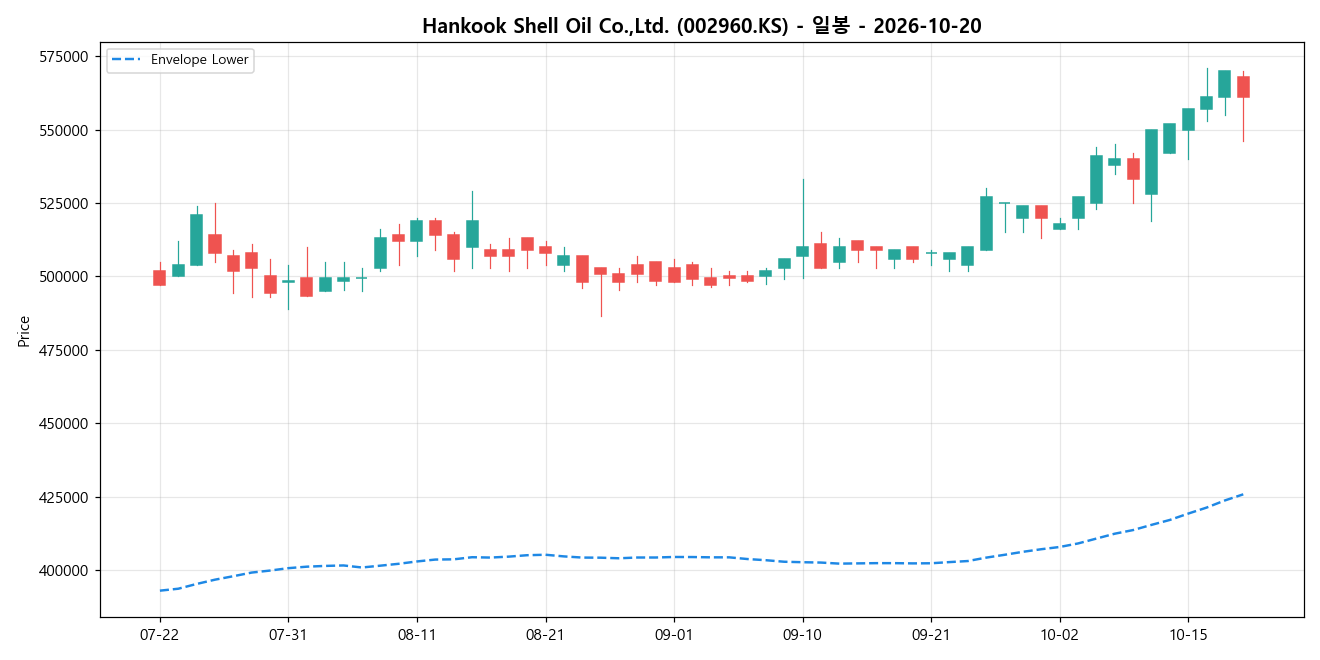Select the 500000 y-axis tick label
This screenshot has height=660, width=1320.
click(65, 277)
